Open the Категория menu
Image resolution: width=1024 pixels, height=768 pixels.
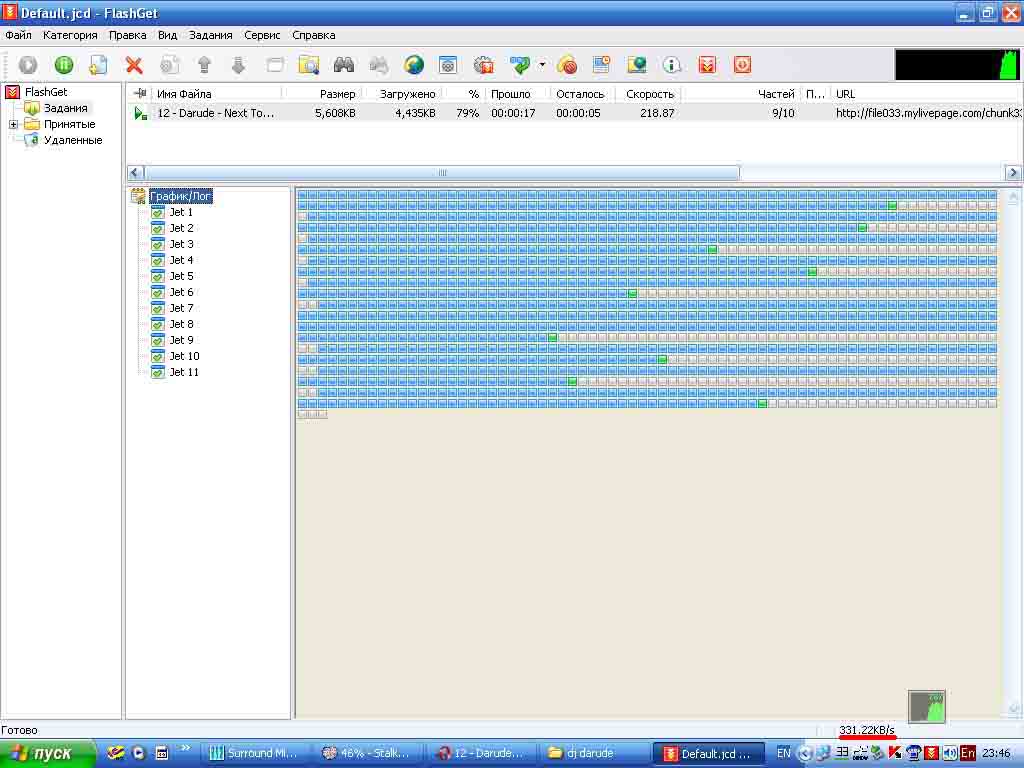pos(70,35)
